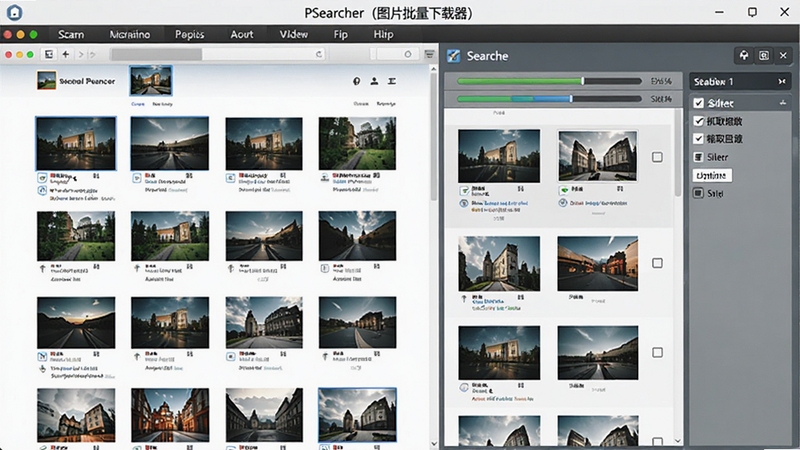Click the Searche panel logo icon

454,56
